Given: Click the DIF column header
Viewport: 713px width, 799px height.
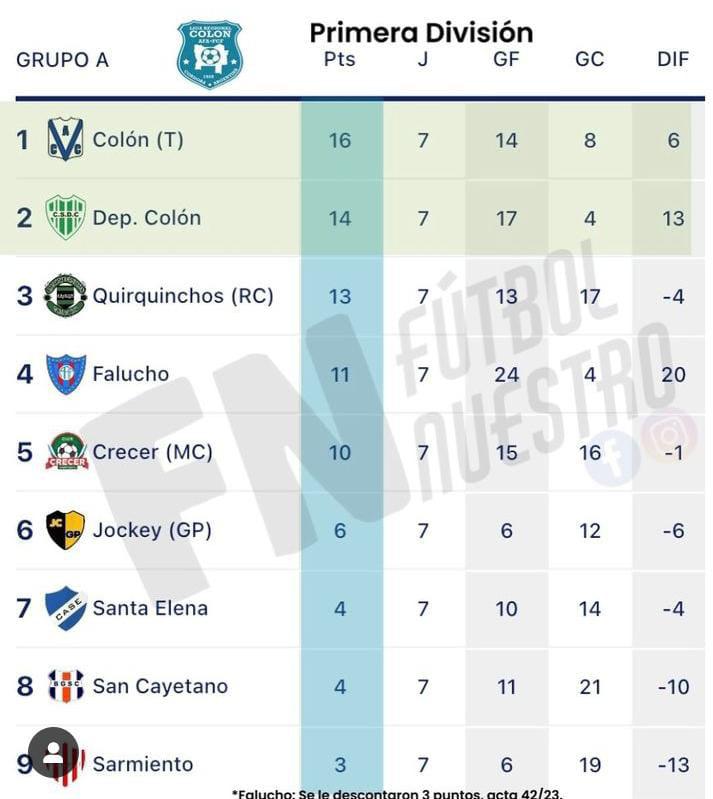Looking at the screenshot, I should (673, 59).
